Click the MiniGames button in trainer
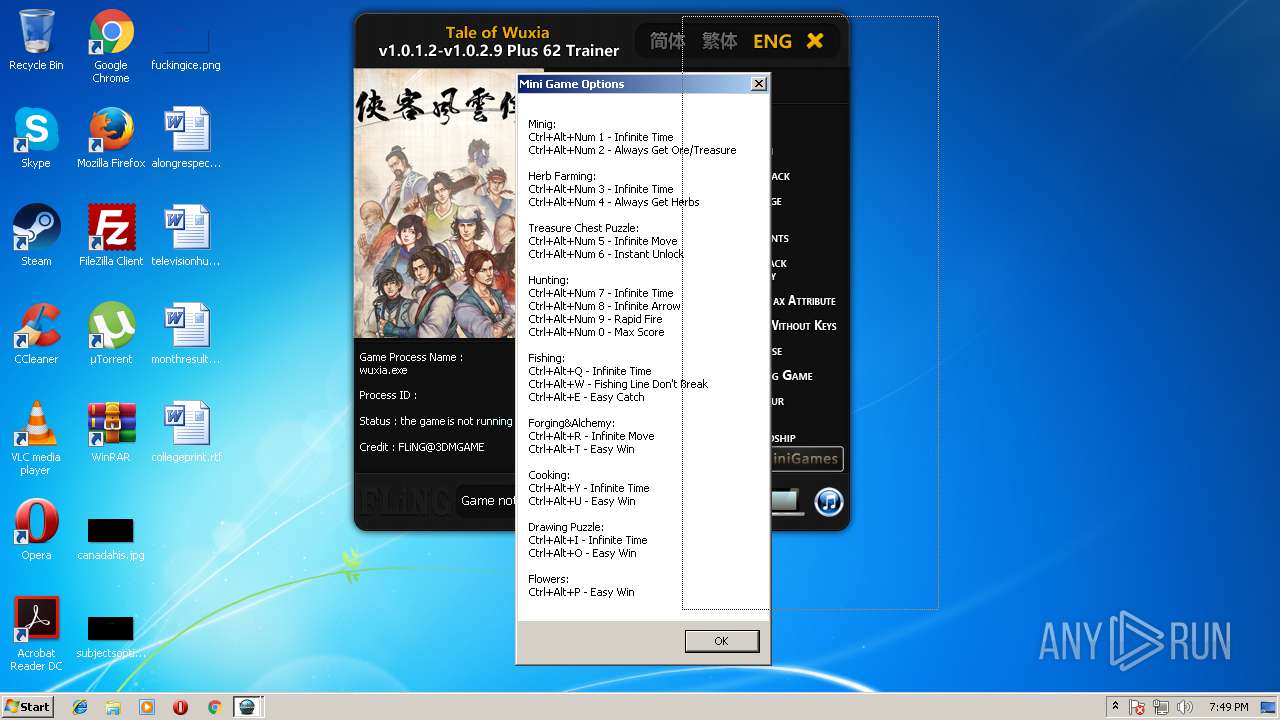1280x720 pixels. point(806,459)
